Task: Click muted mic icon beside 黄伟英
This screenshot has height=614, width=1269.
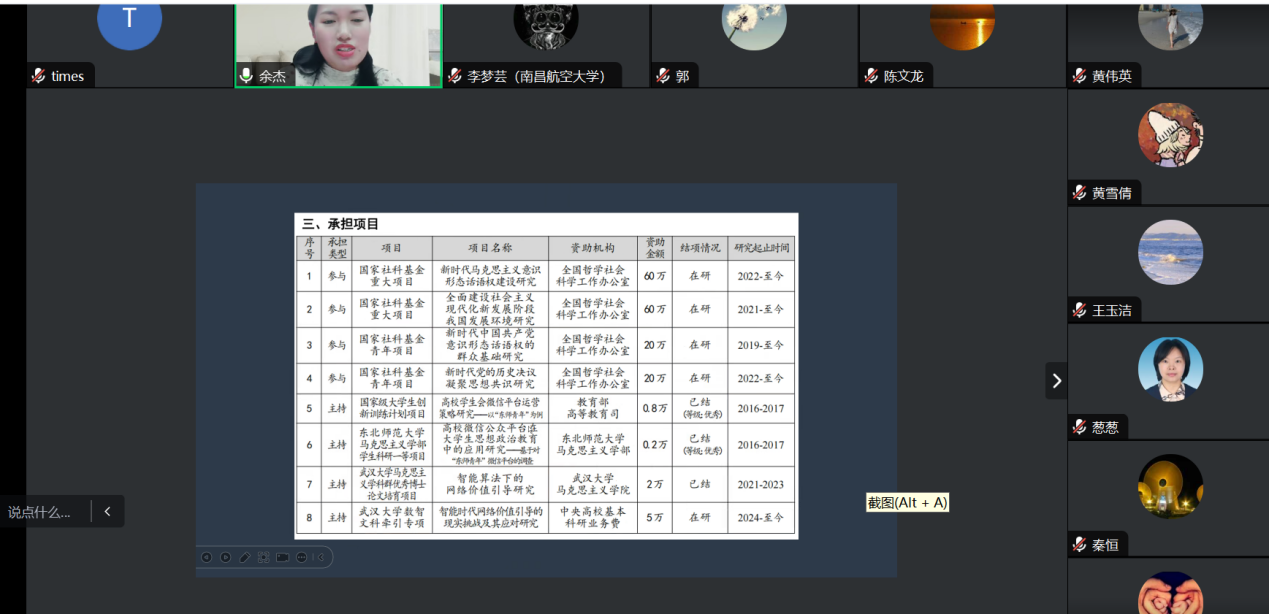Action: (1080, 76)
